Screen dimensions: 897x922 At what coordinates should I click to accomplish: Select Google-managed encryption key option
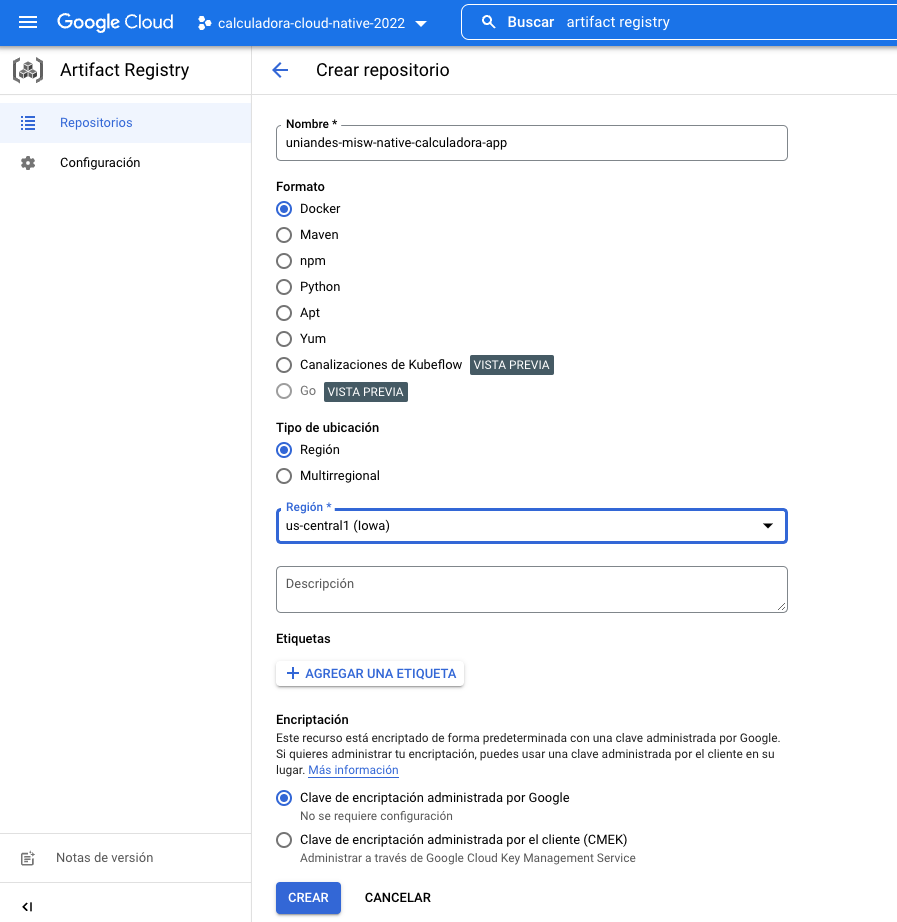284,798
